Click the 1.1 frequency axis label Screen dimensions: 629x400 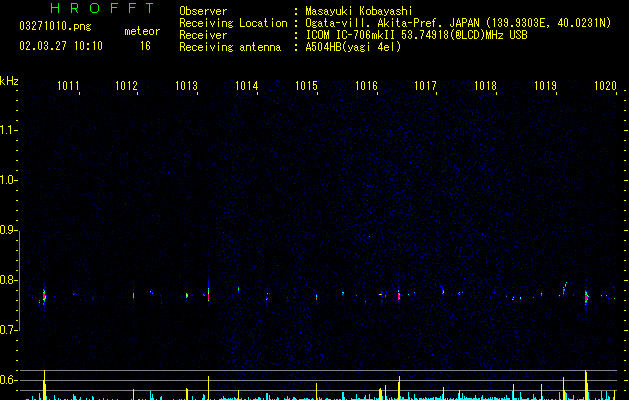pos(8,130)
